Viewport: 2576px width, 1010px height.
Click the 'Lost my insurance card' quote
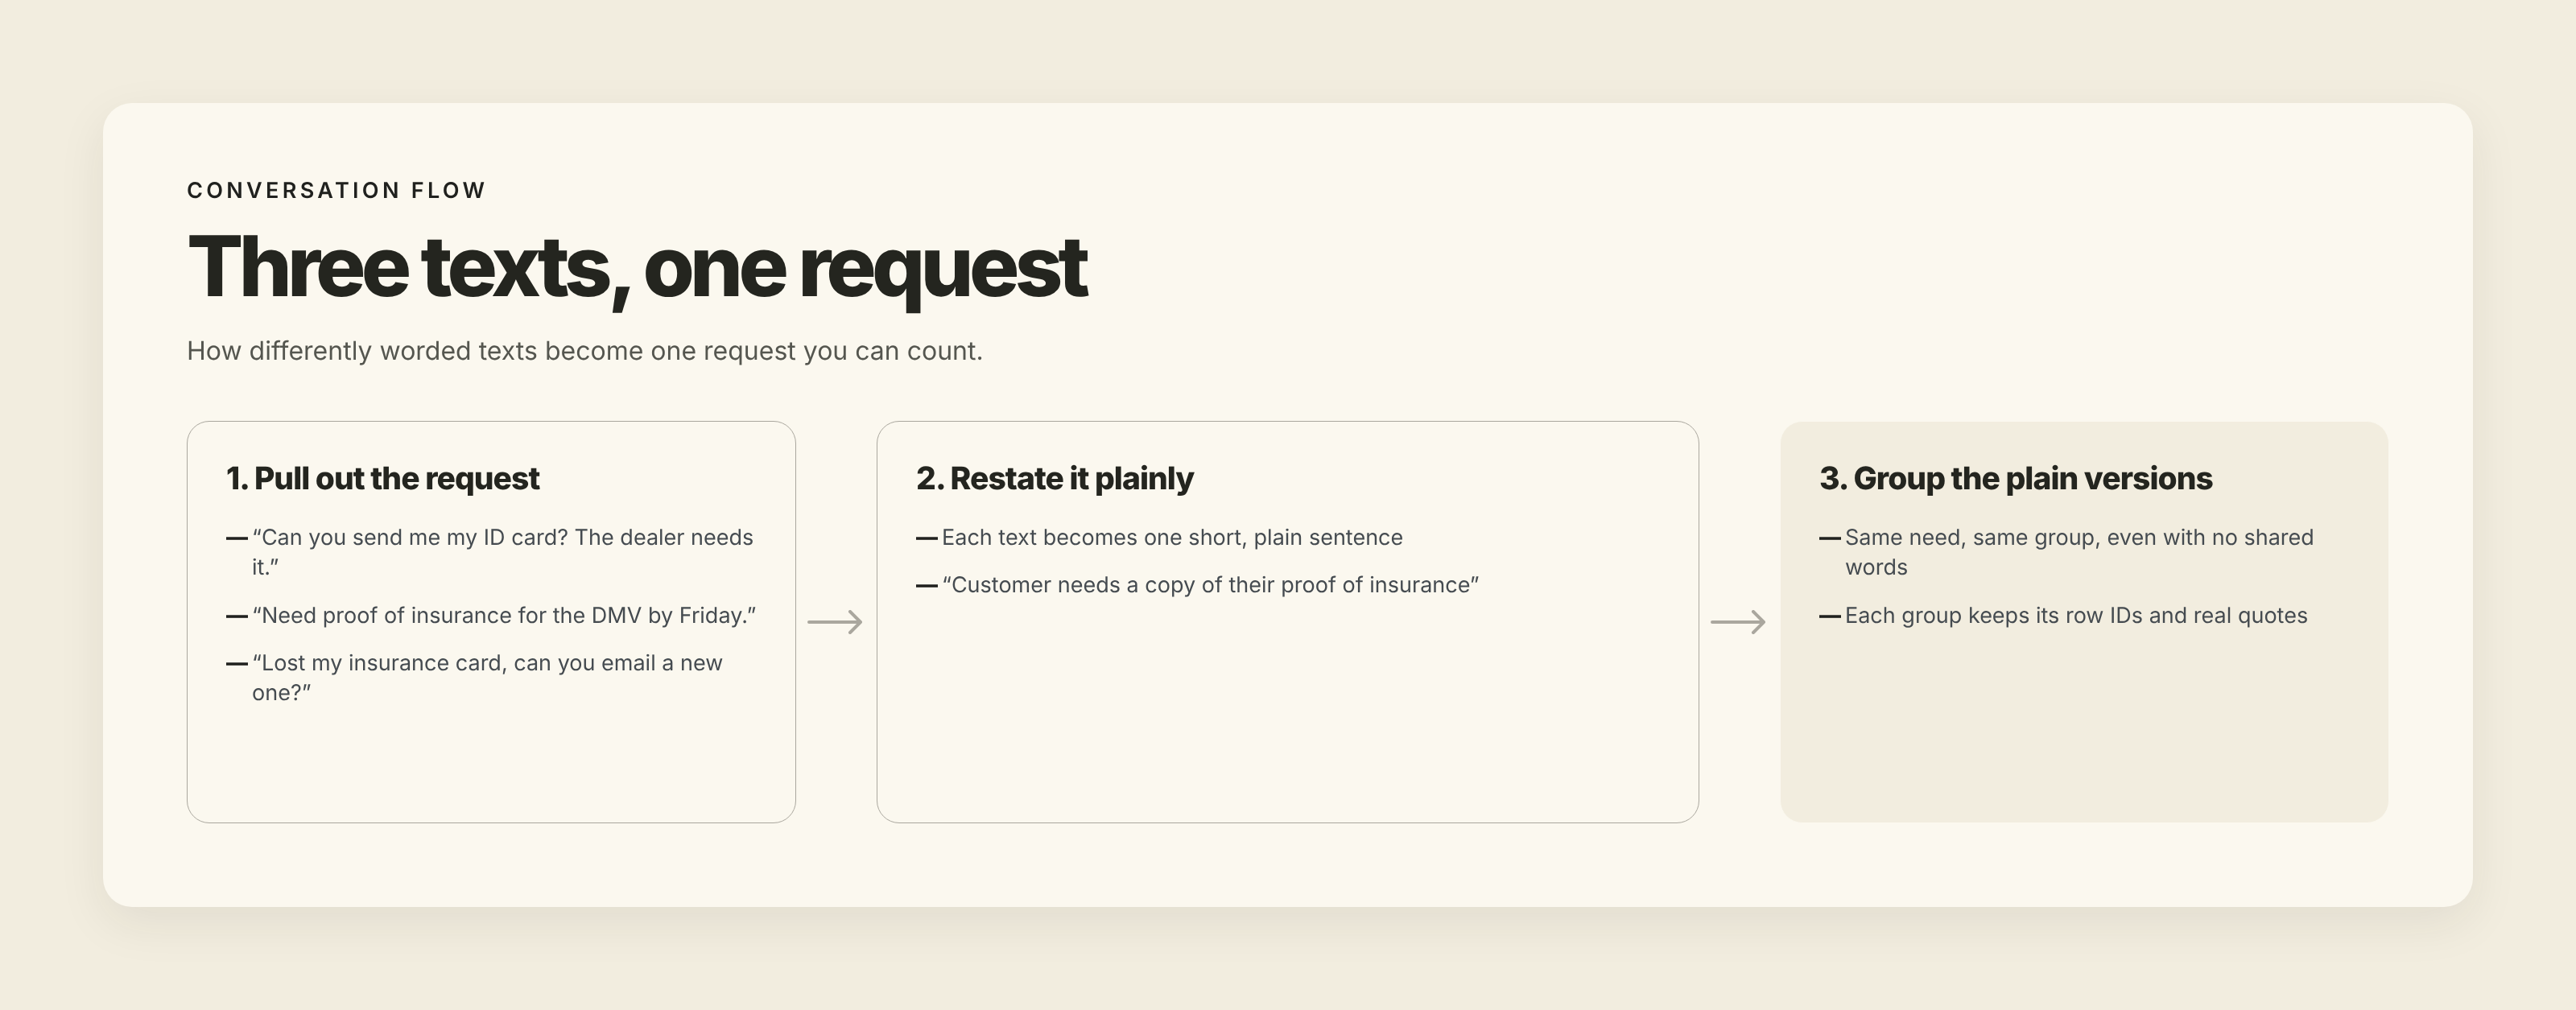coord(487,677)
